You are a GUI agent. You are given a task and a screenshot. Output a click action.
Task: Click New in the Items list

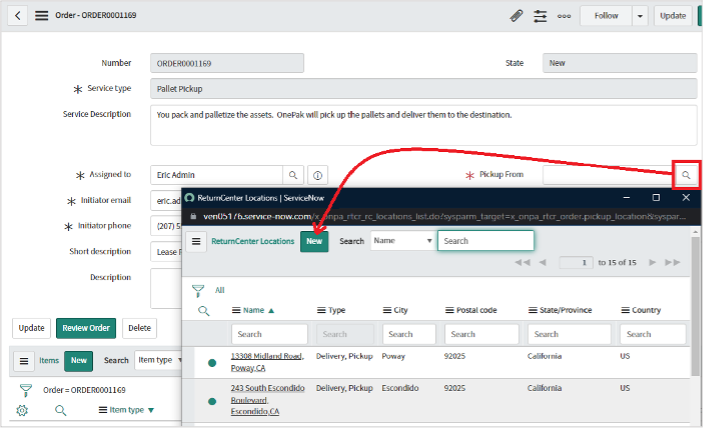click(79, 361)
